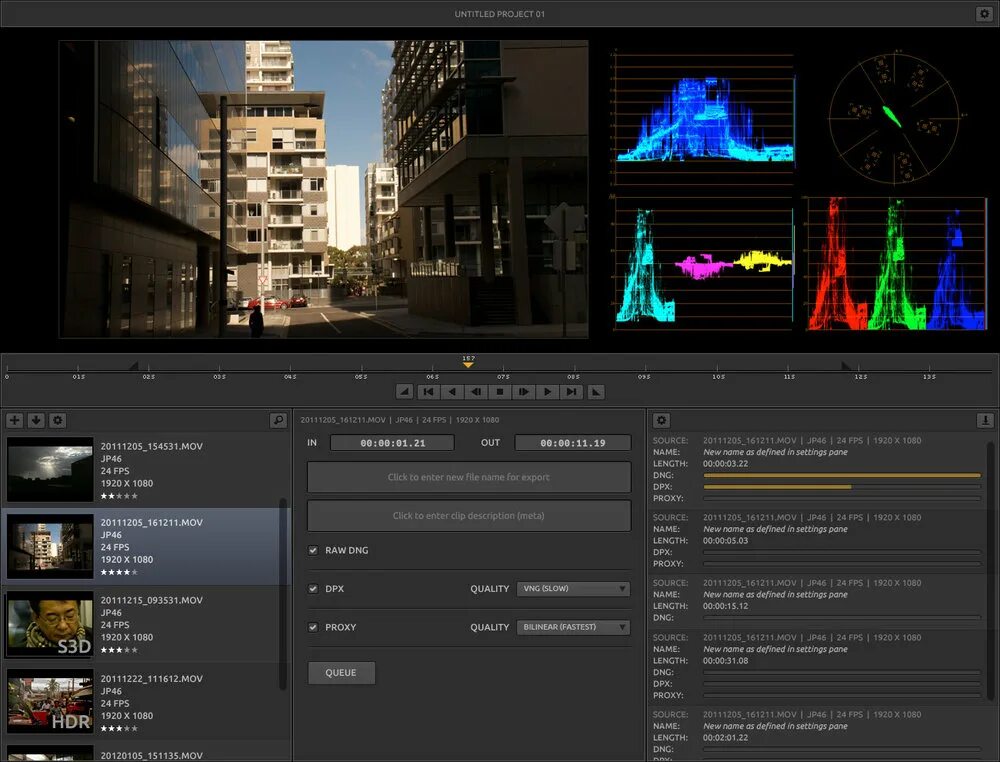1000x762 pixels.
Task: Jump to the clip end
Action: (571, 392)
